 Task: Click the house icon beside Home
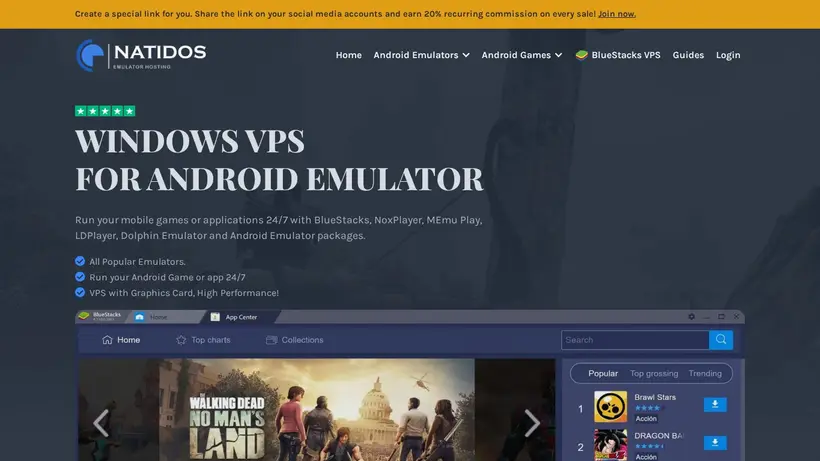coord(107,340)
